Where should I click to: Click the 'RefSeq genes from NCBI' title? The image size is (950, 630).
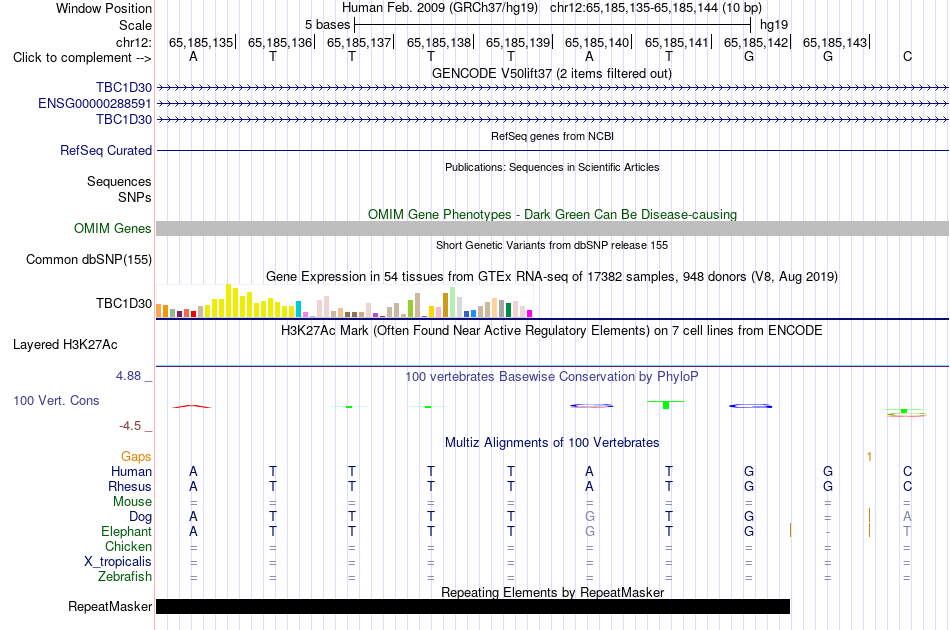coord(552,136)
